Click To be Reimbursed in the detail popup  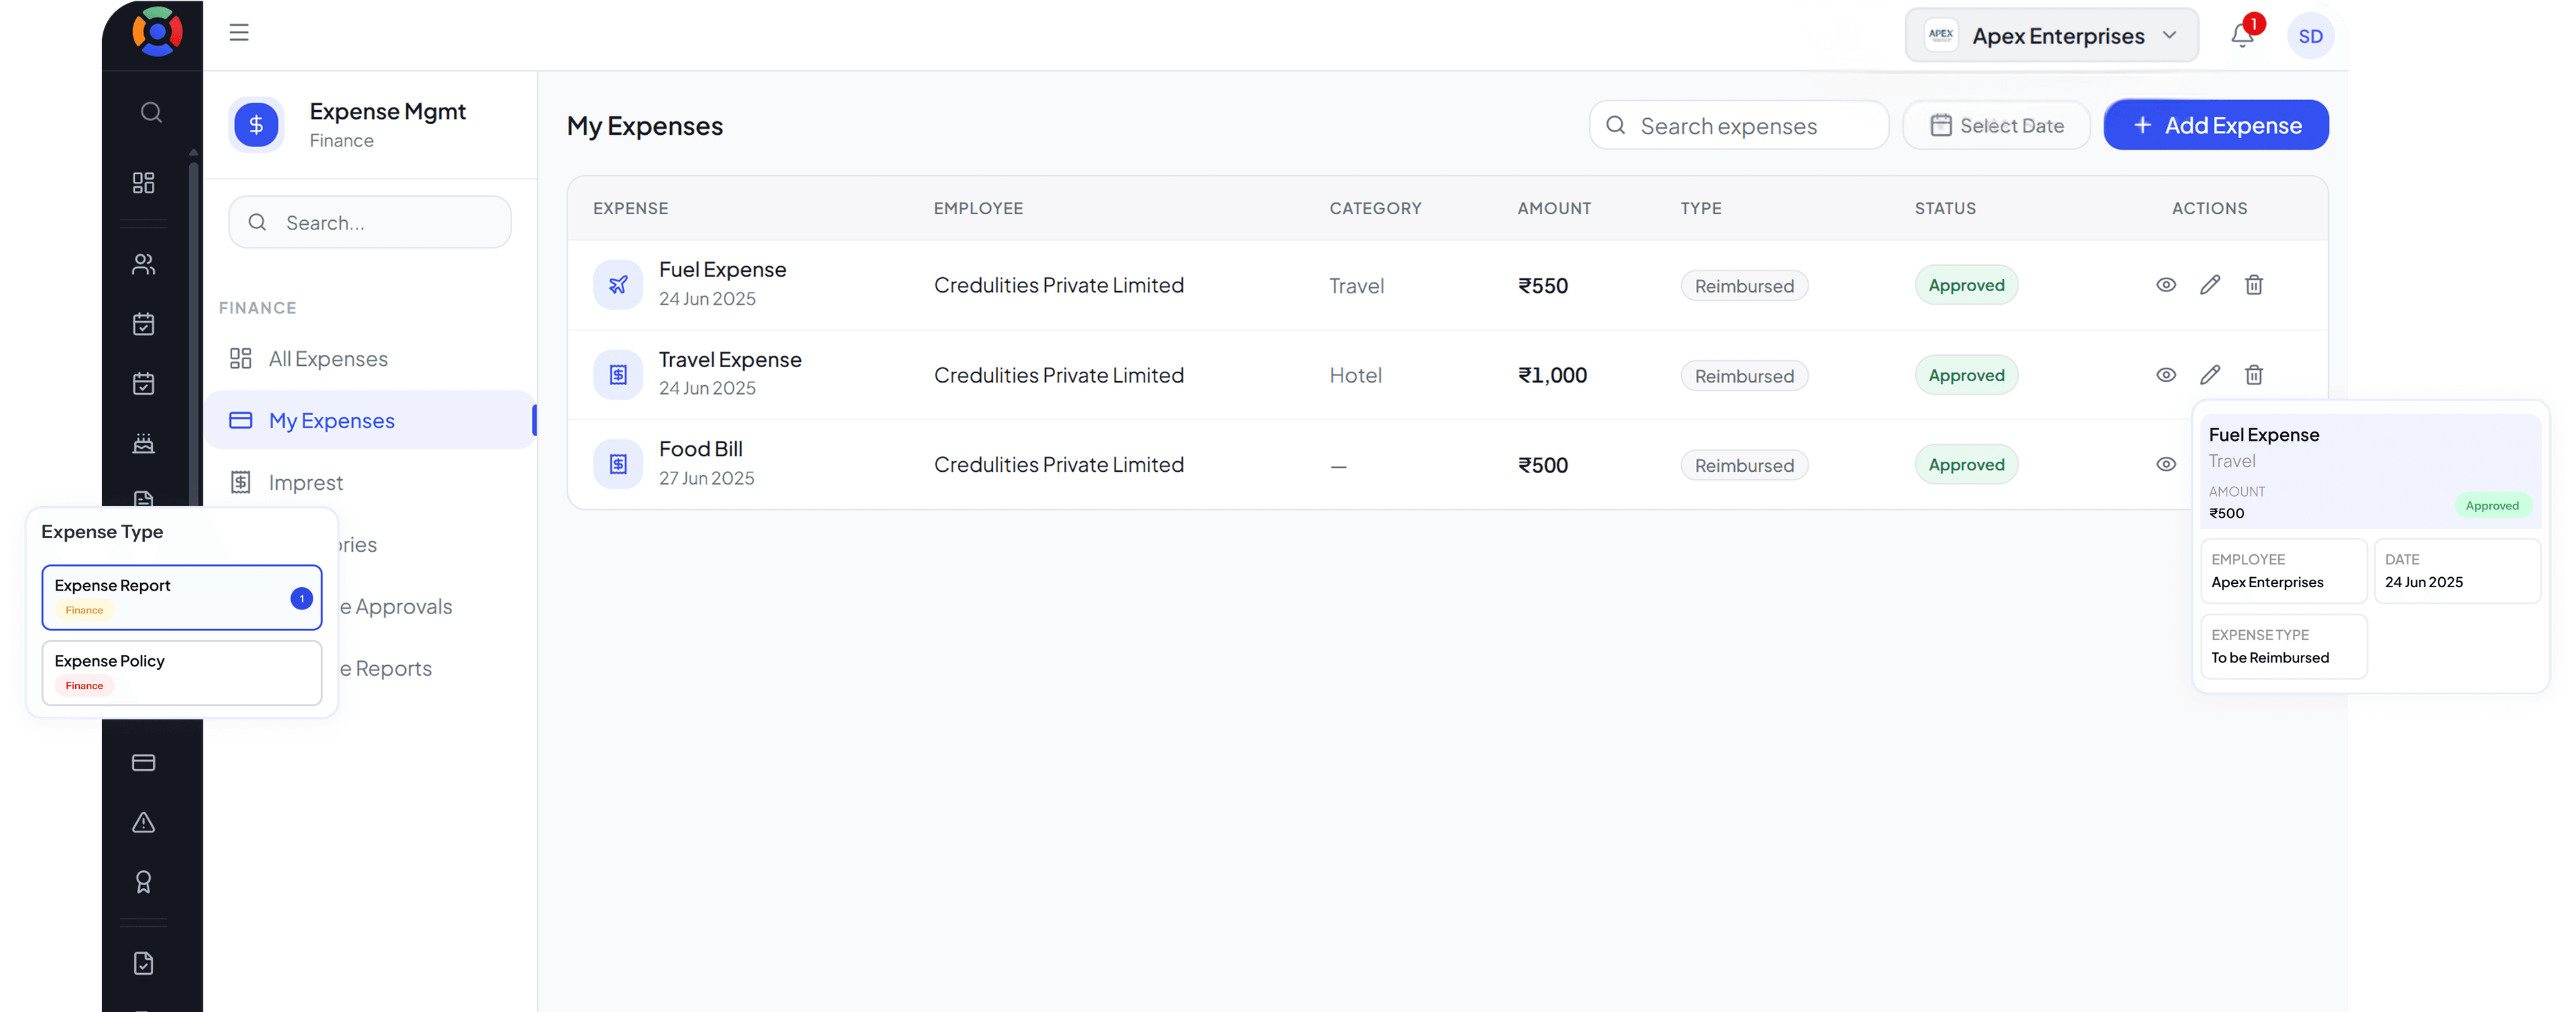(2270, 657)
